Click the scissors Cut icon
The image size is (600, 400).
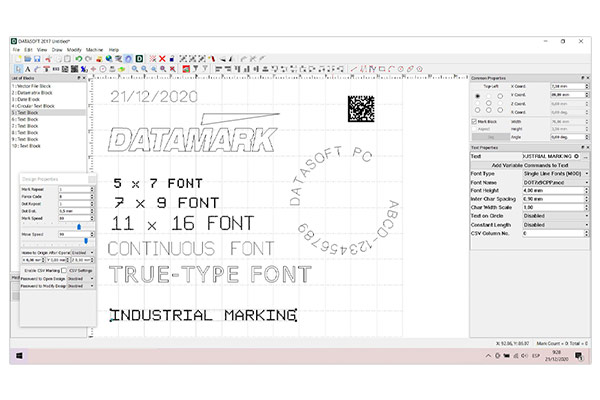49,59
